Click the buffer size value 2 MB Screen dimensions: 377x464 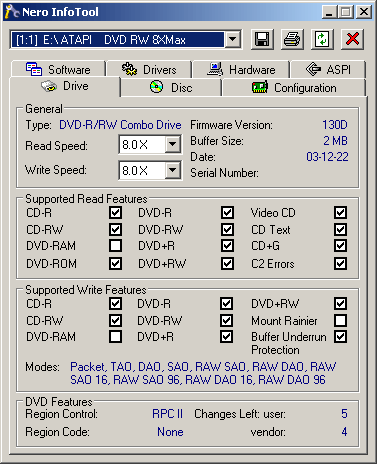(335, 141)
